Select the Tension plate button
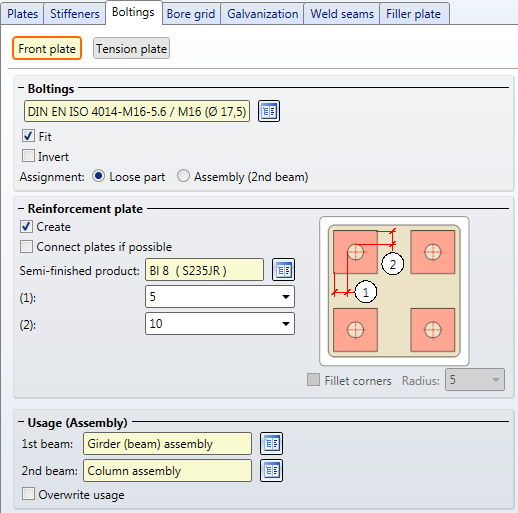The height and width of the screenshot is (513, 518). click(x=131, y=49)
